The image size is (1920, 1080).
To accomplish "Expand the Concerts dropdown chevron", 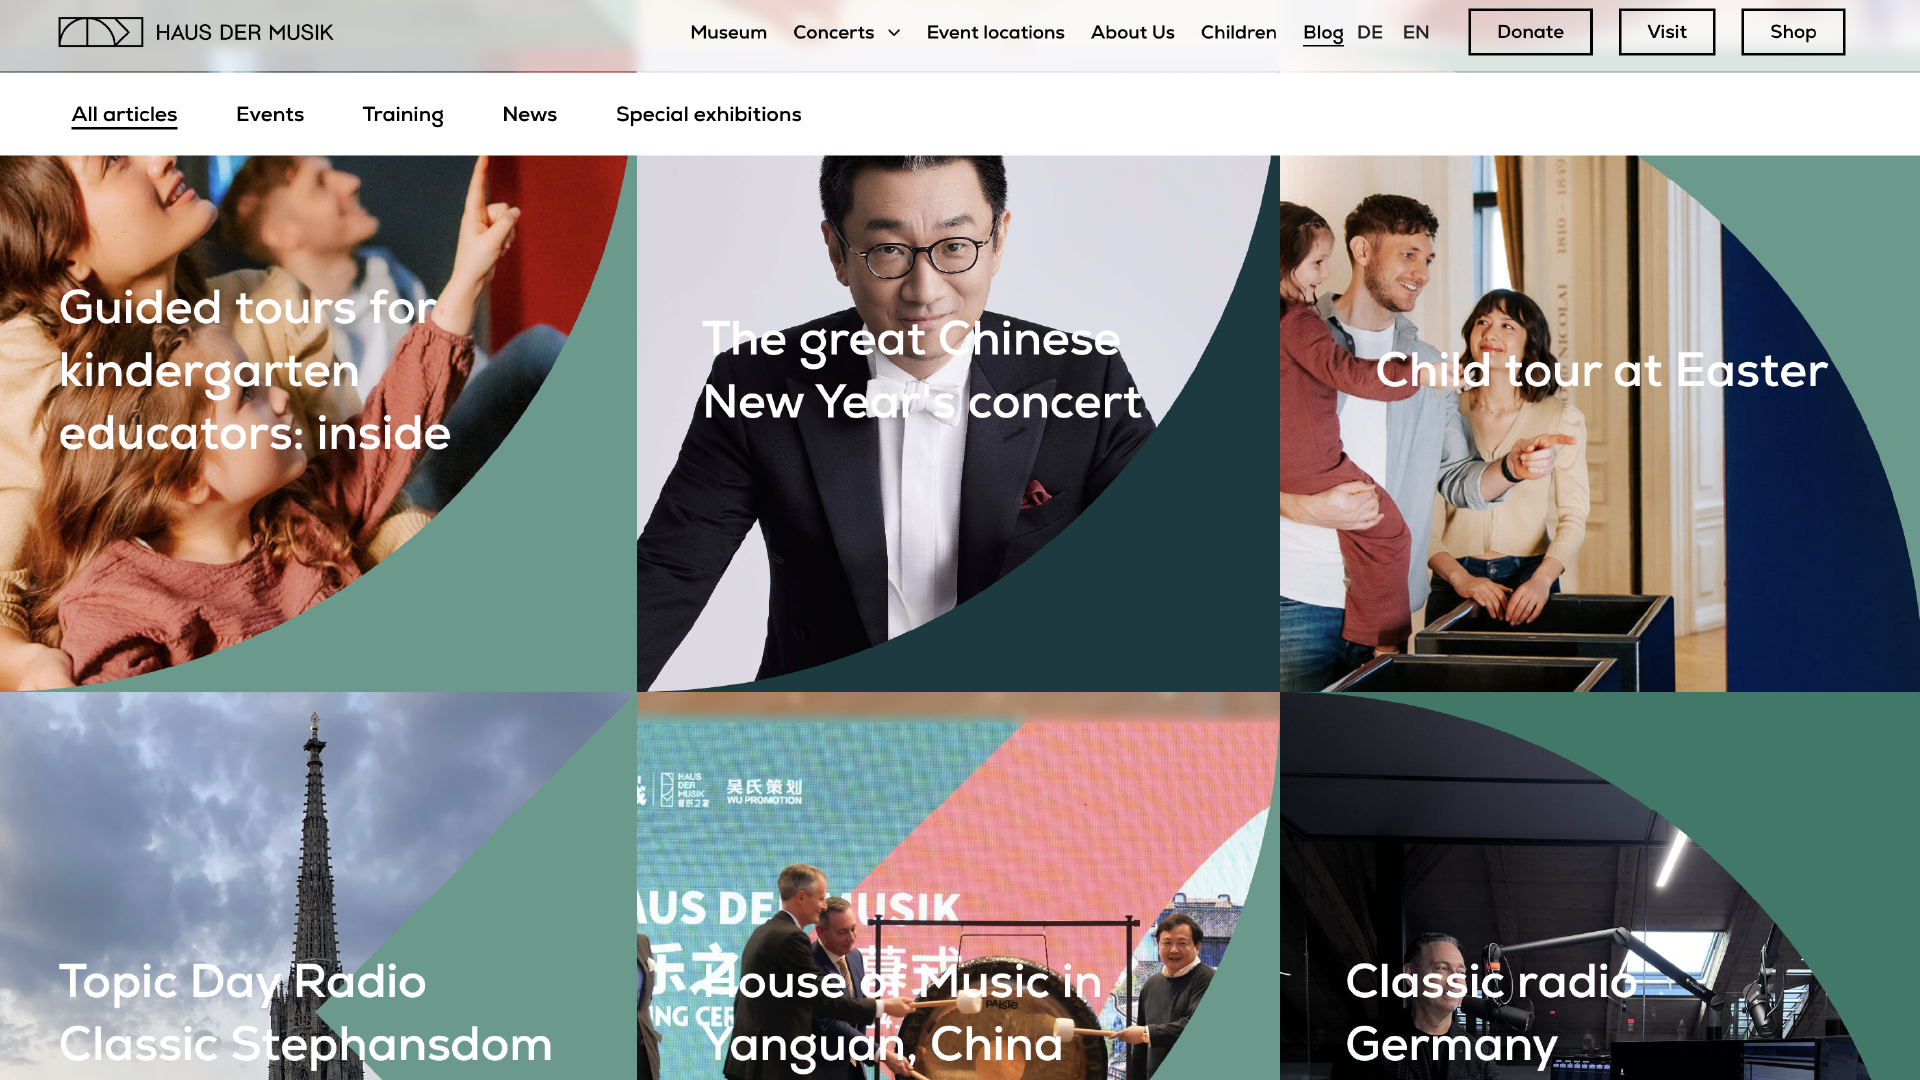I will point(894,33).
